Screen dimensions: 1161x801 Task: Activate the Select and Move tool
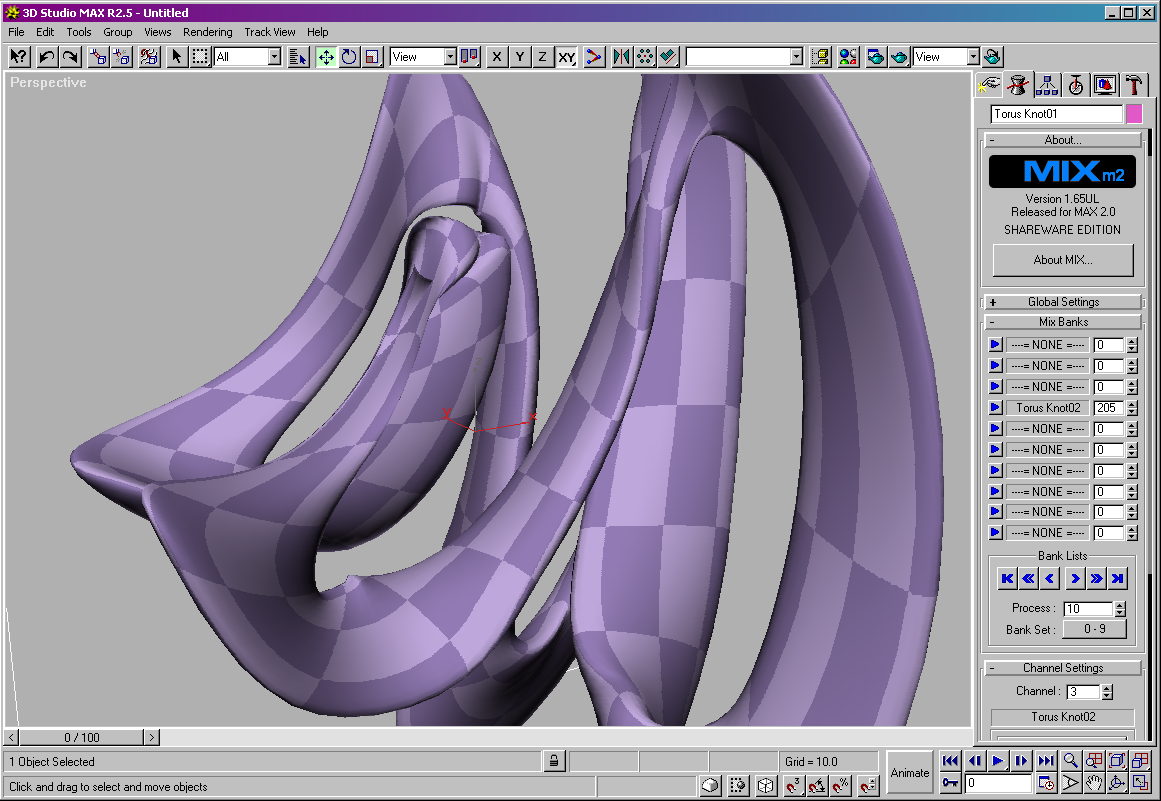[326, 57]
